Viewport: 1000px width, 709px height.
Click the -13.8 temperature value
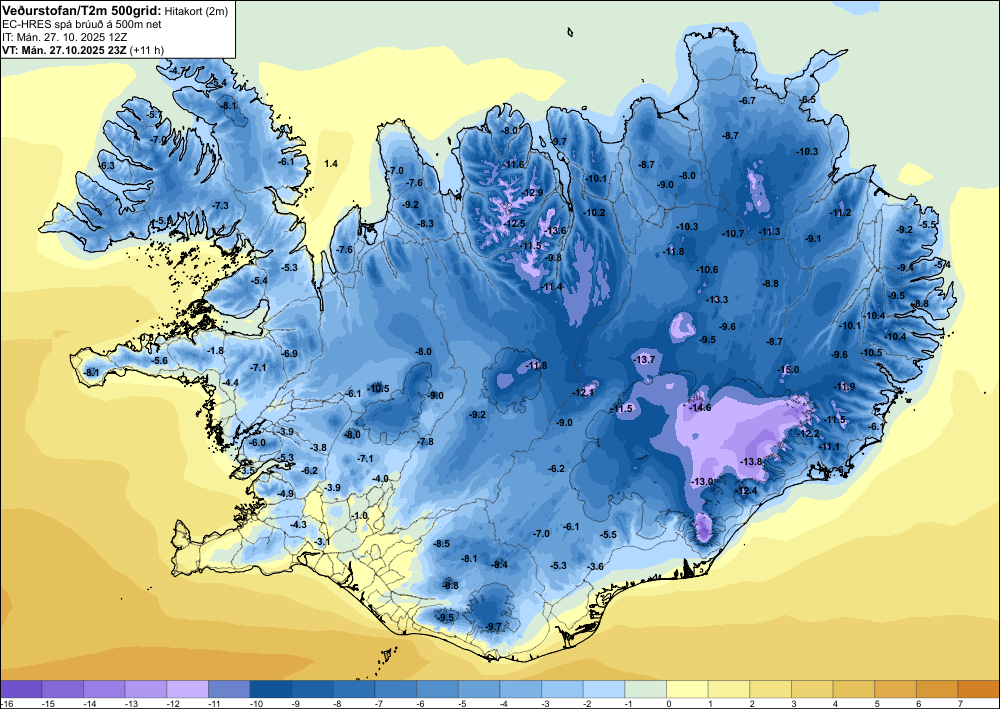[751, 462]
